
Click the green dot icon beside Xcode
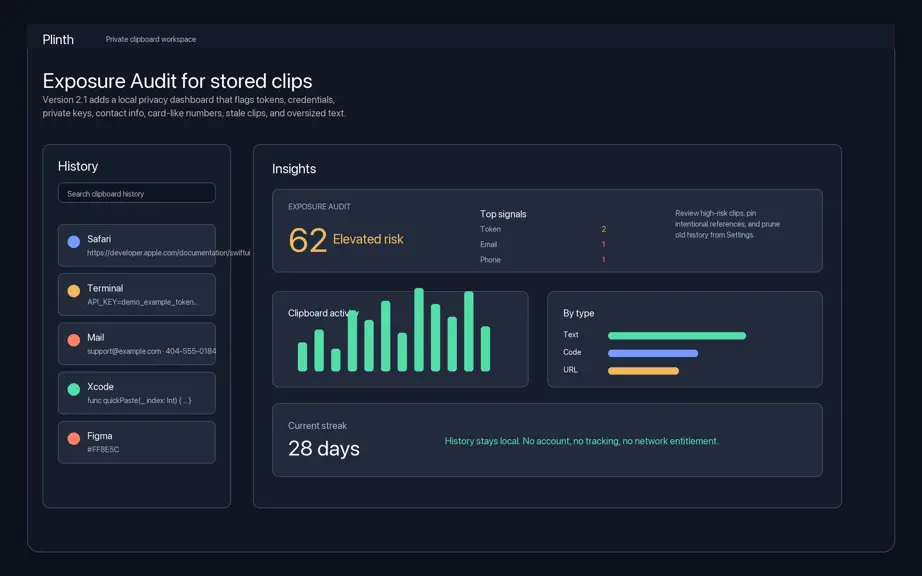pos(74,389)
